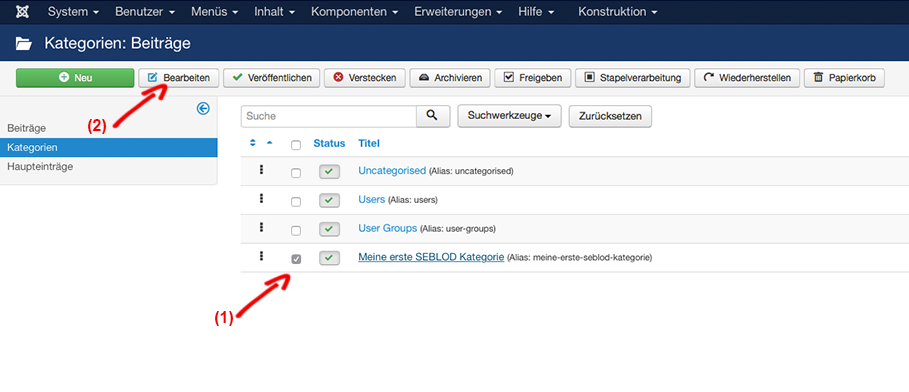The width and height of the screenshot is (909, 392).
Task: Click drag handle of Users row
Action: [x=261, y=198]
